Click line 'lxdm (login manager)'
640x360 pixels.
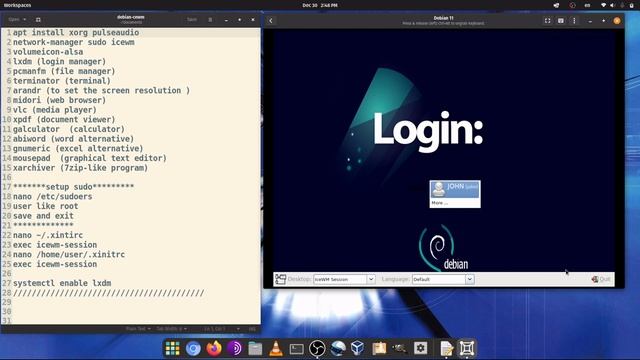pyautogui.click(x=60, y=62)
